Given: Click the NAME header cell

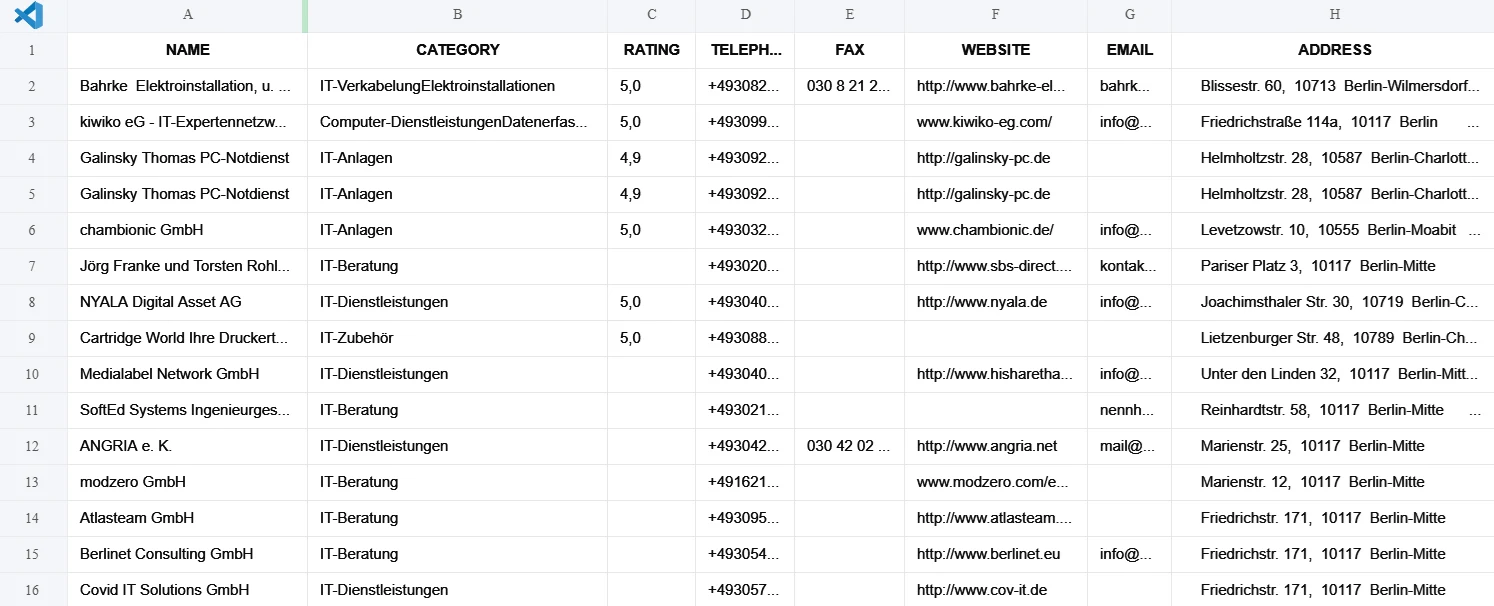Looking at the screenshot, I should [x=188, y=50].
